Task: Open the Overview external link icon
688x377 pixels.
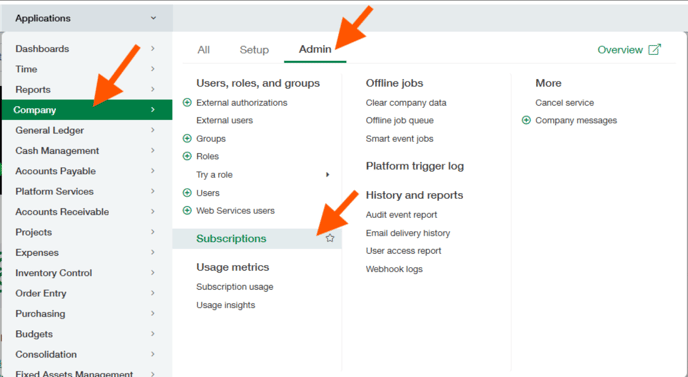Action: click(x=654, y=50)
